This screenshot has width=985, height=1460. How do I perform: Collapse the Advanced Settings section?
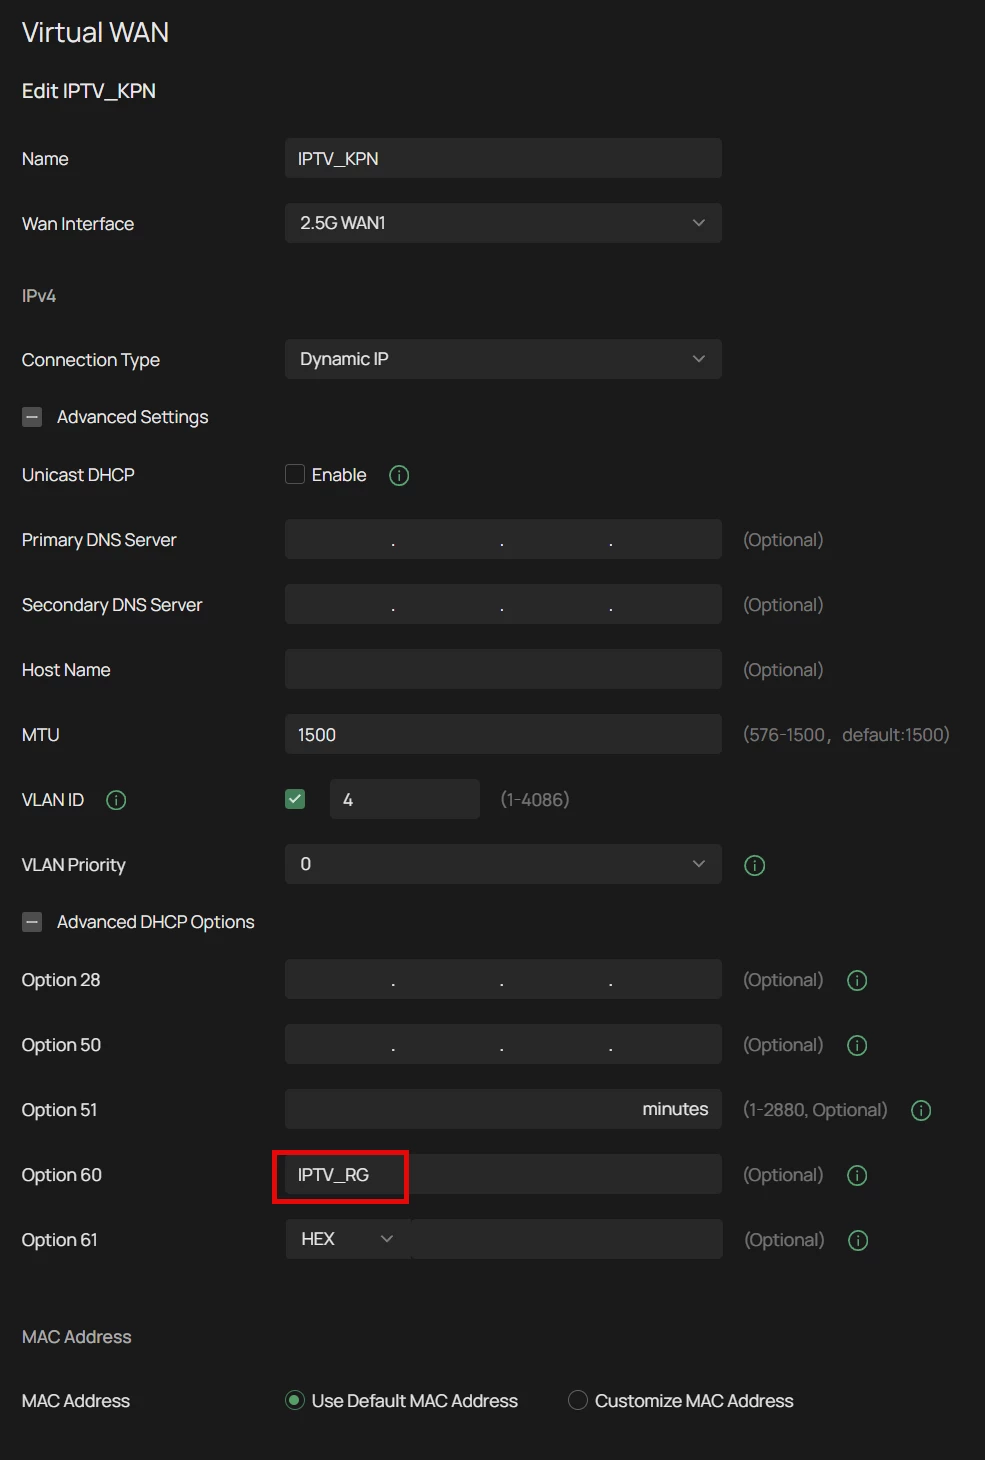32,417
